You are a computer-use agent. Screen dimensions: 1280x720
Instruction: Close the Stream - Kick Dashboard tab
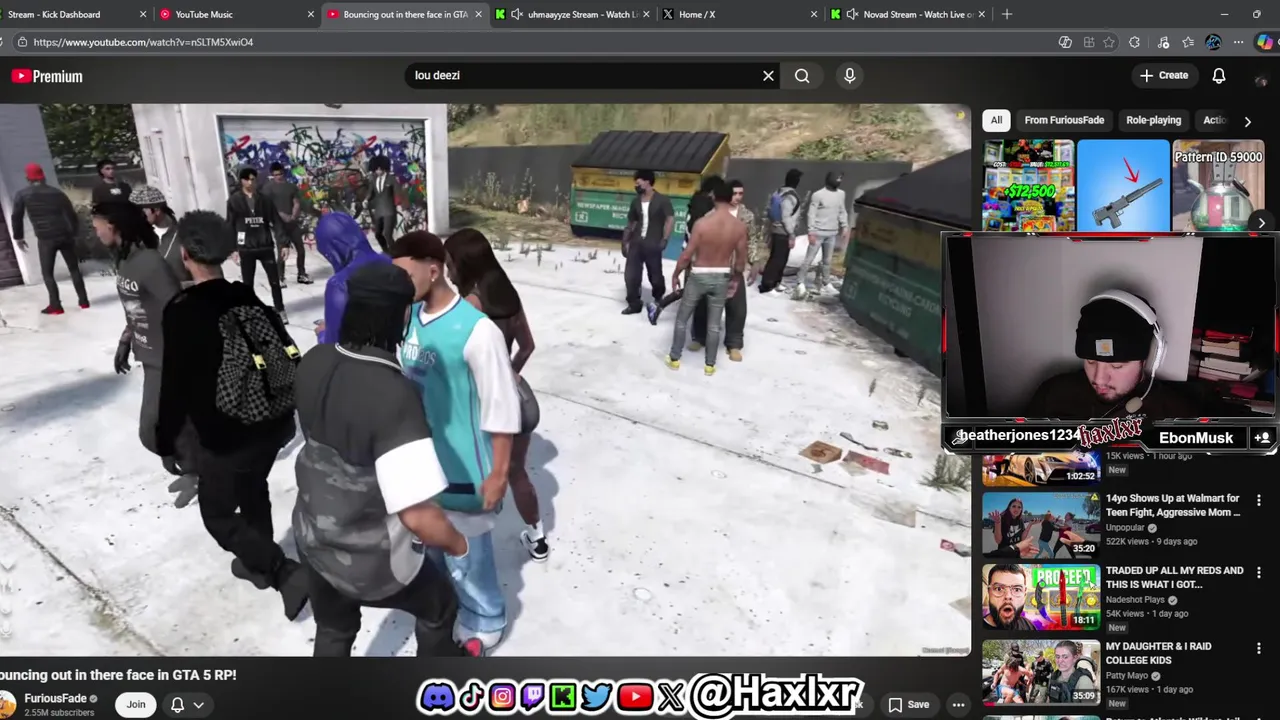click(x=143, y=14)
